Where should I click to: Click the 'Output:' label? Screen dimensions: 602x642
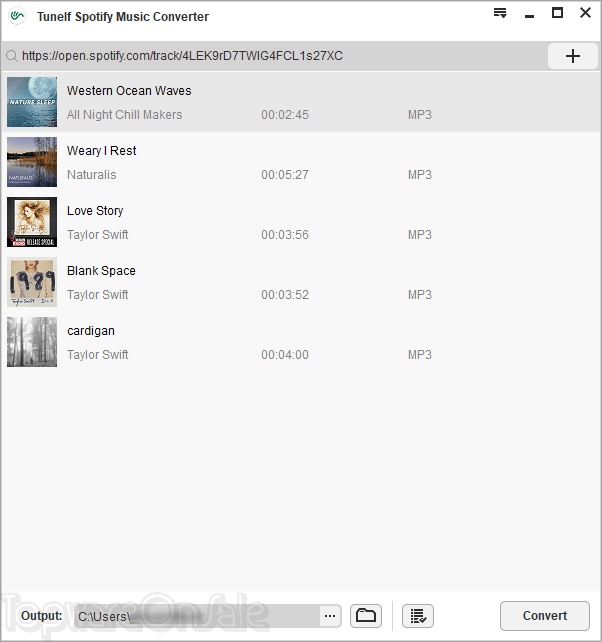pyautogui.click(x=42, y=615)
